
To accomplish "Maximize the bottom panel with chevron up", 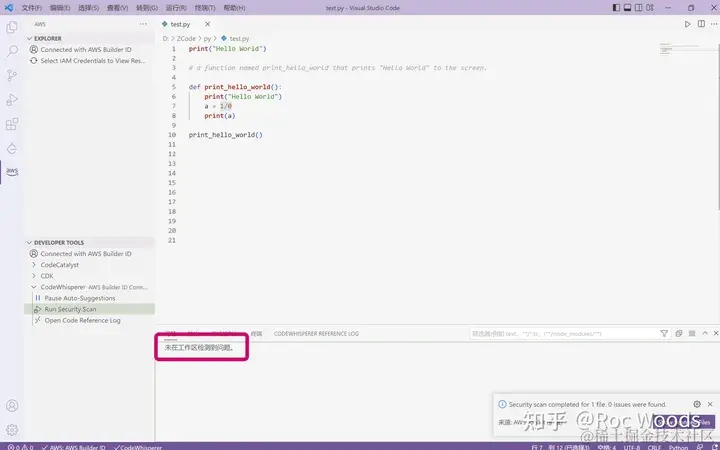I will [x=705, y=333].
